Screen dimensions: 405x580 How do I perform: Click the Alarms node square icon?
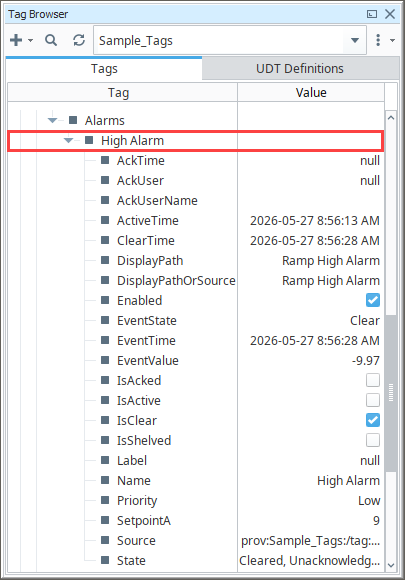click(x=73, y=120)
